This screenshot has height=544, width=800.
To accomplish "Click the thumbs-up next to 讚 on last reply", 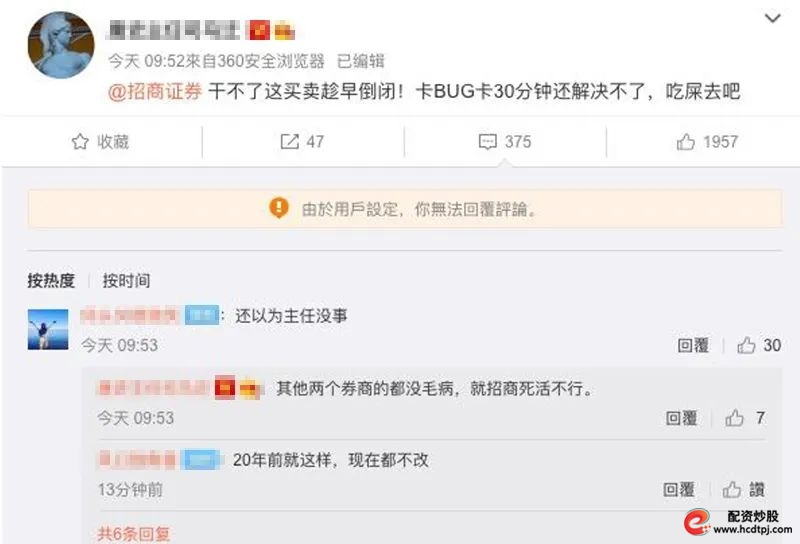I will point(732,489).
